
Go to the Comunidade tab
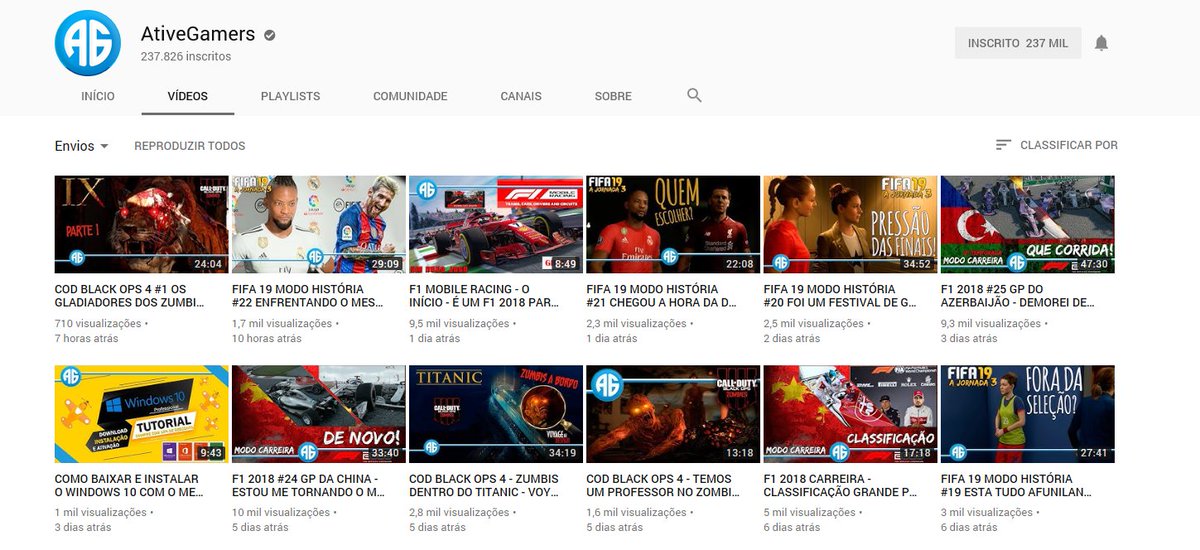pos(410,96)
